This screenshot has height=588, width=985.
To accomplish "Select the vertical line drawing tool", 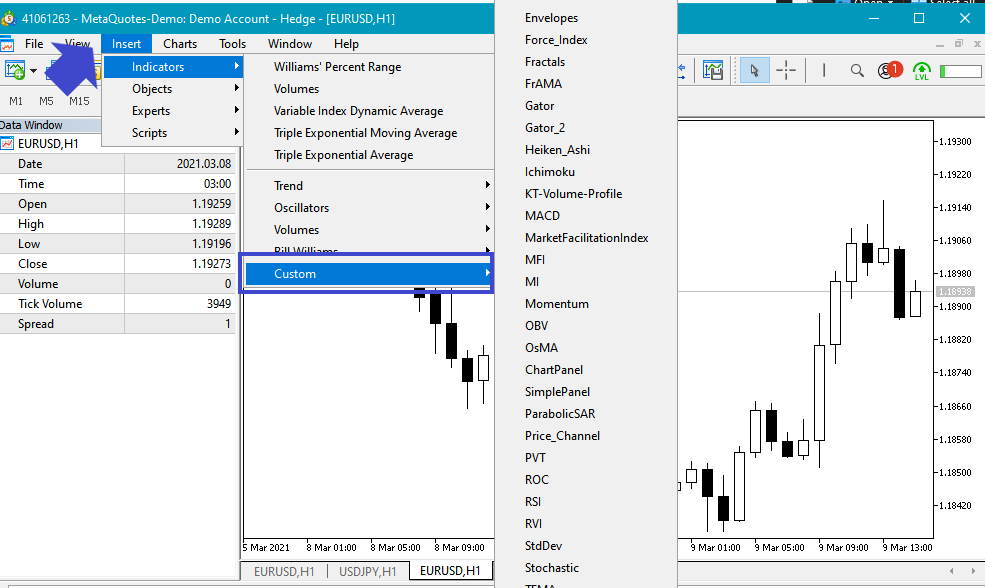I will pos(824,70).
